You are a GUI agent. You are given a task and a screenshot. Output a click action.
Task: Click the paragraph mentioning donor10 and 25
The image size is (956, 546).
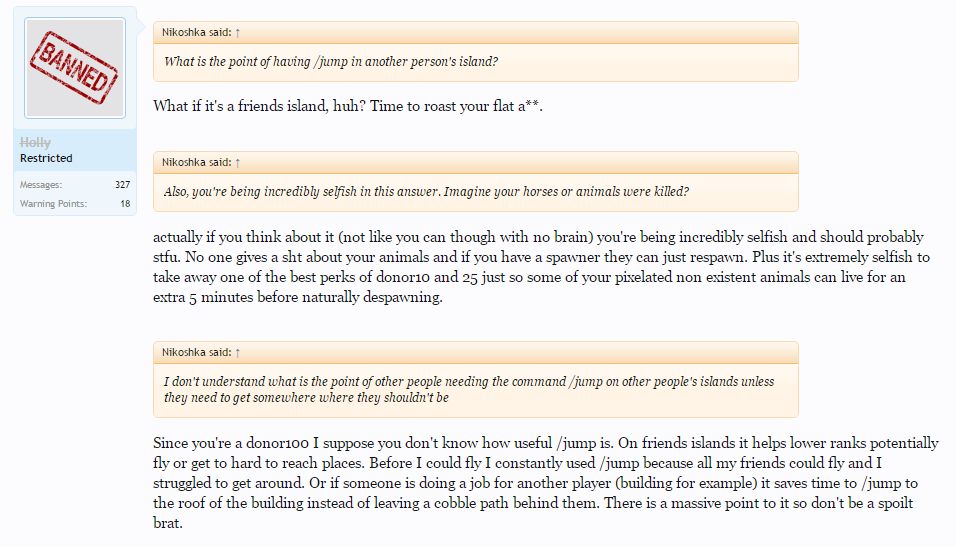click(541, 267)
